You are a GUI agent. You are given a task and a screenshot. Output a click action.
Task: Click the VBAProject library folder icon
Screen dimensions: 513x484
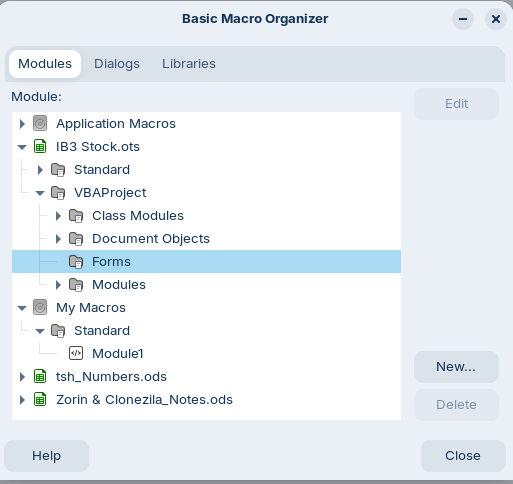58,193
